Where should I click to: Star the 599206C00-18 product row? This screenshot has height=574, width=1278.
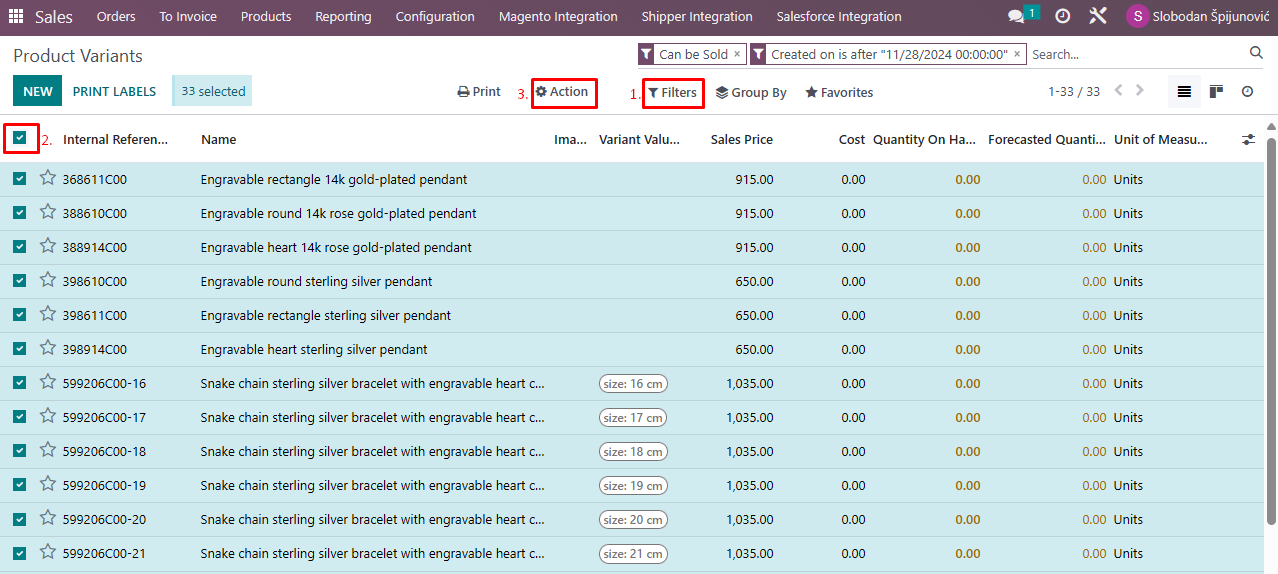[47, 450]
